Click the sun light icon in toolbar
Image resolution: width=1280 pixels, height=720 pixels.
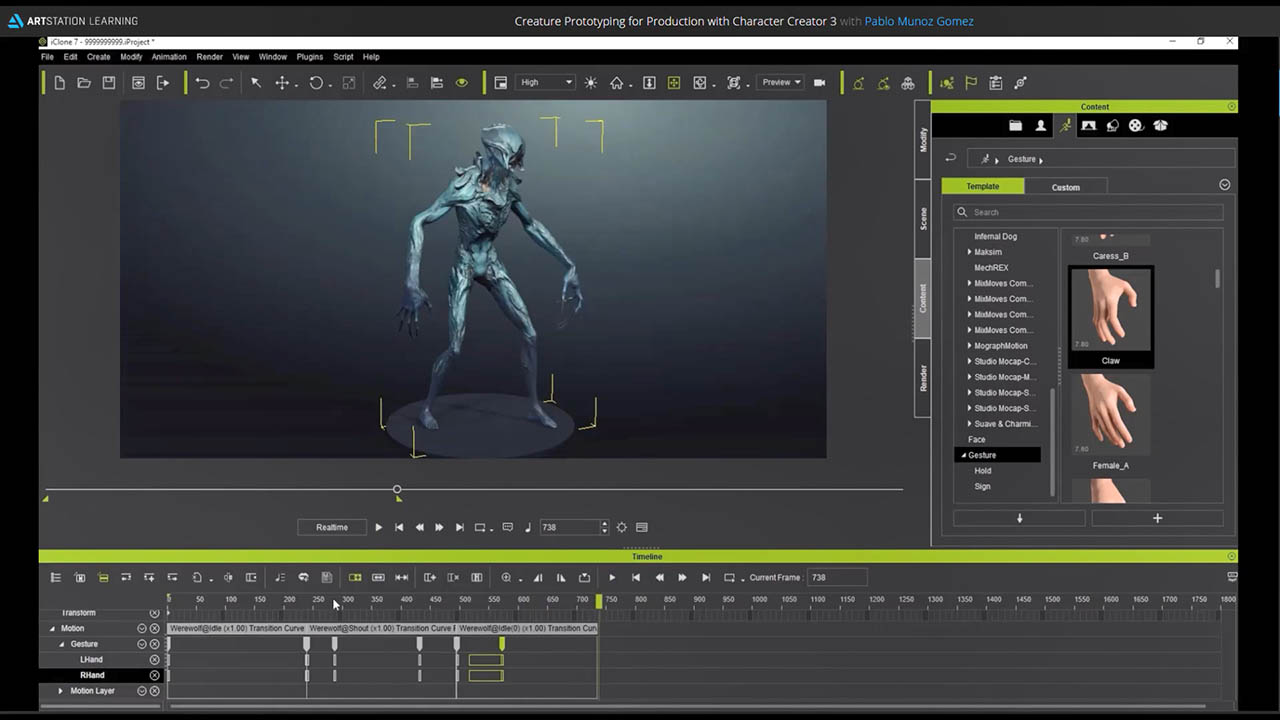coord(591,83)
